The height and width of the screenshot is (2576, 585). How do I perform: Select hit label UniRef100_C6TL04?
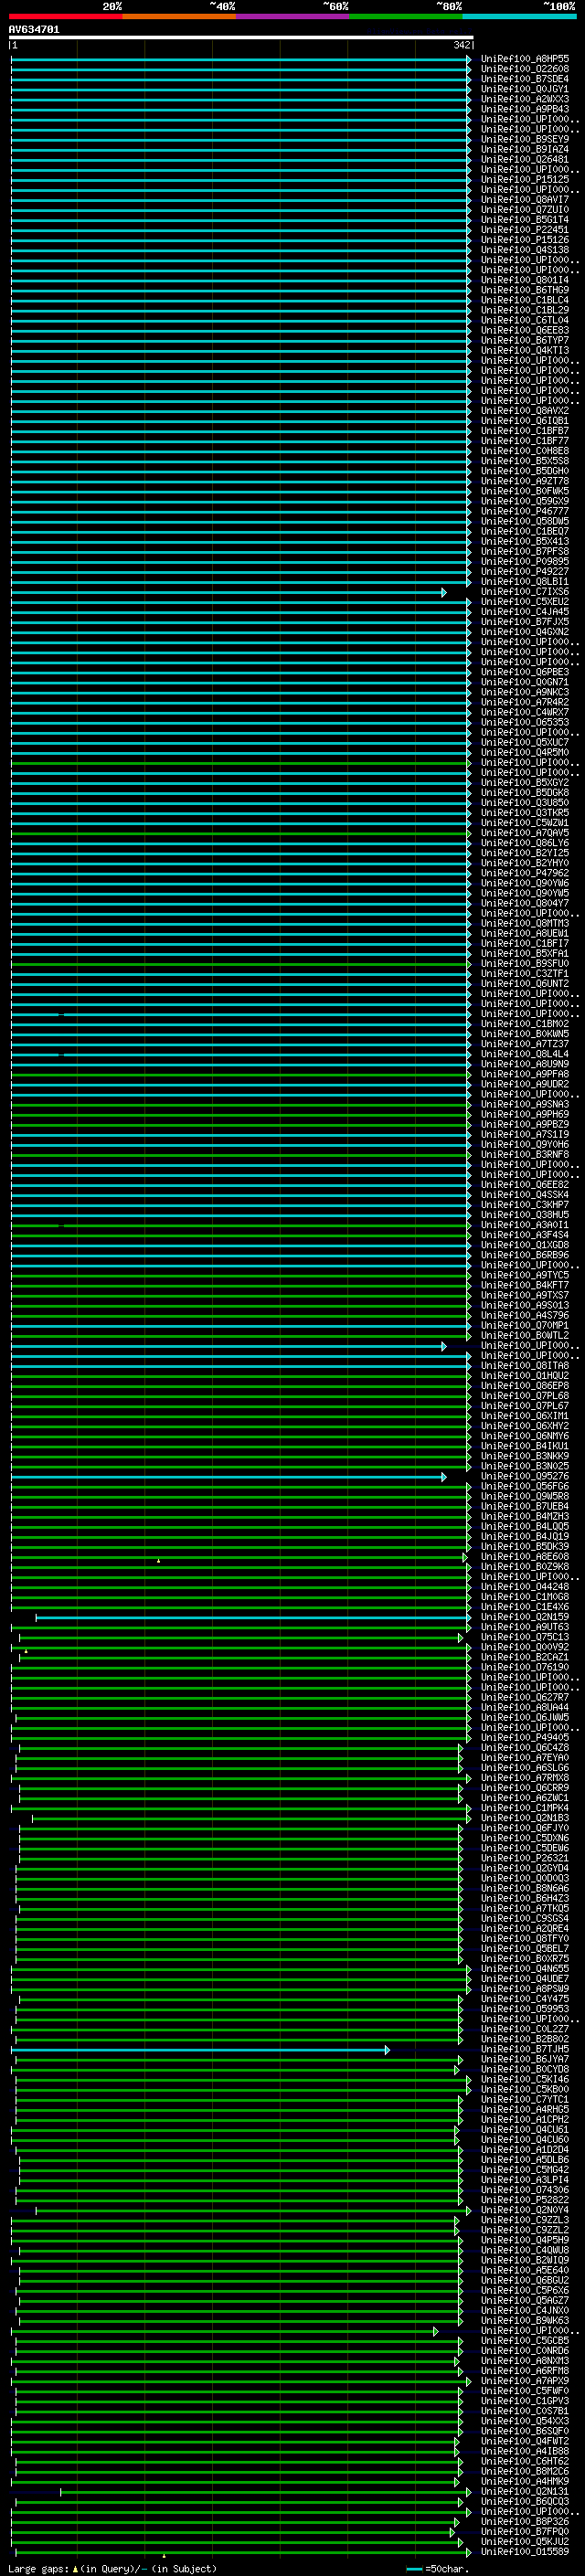tap(525, 320)
